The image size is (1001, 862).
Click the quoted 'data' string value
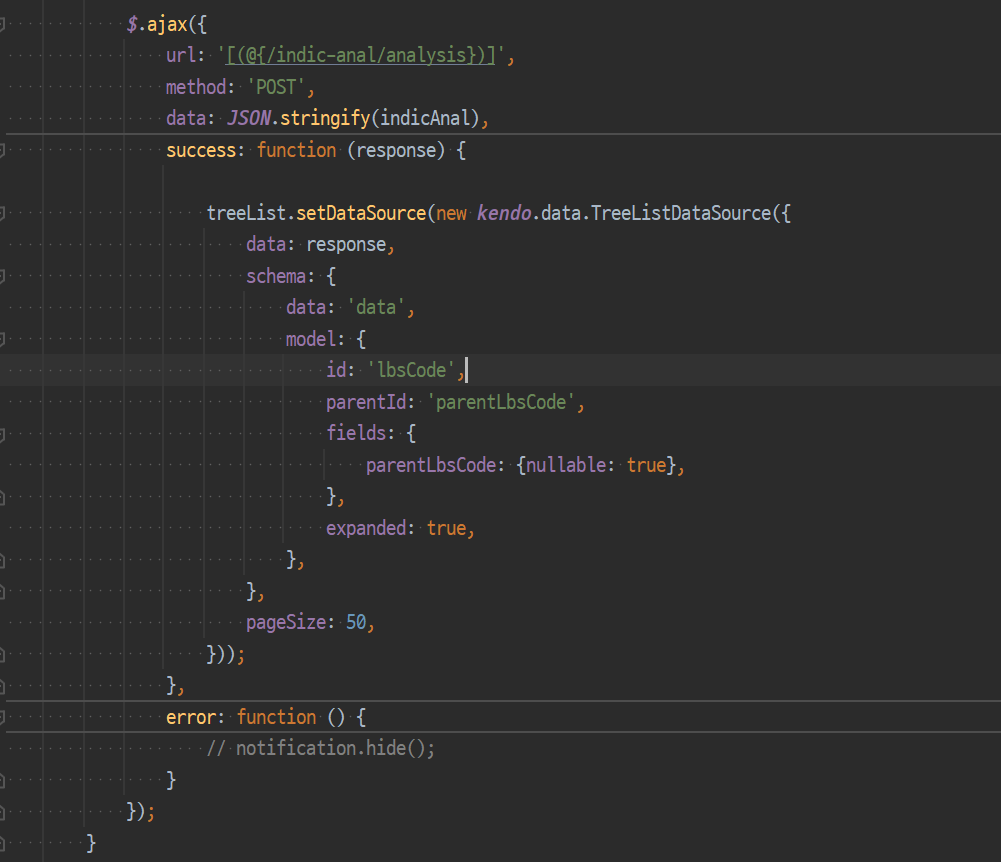376,308
